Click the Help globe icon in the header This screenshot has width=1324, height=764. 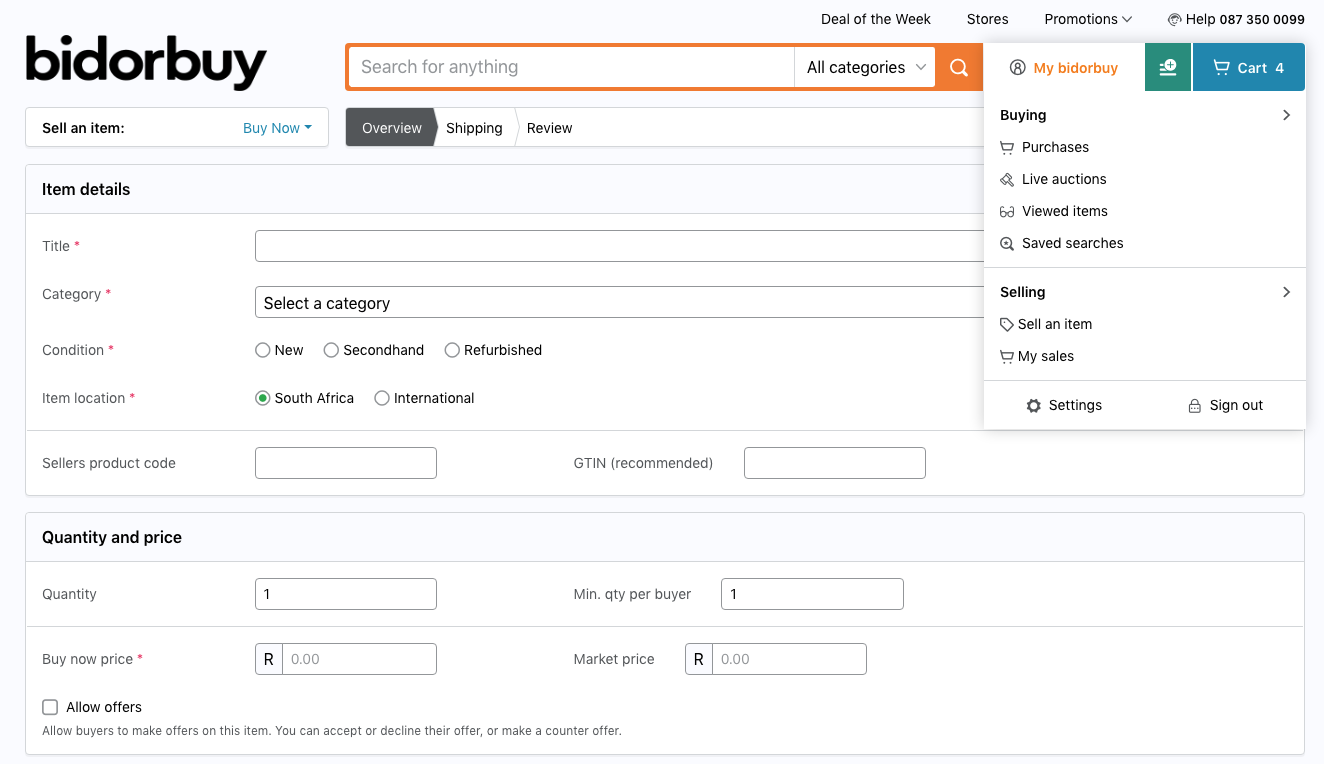tap(1174, 19)
